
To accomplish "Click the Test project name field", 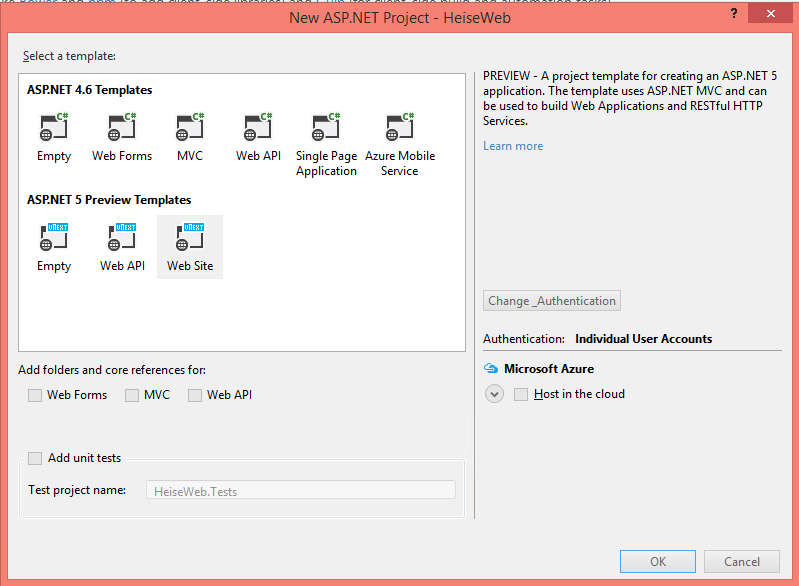I will [301, 490].
